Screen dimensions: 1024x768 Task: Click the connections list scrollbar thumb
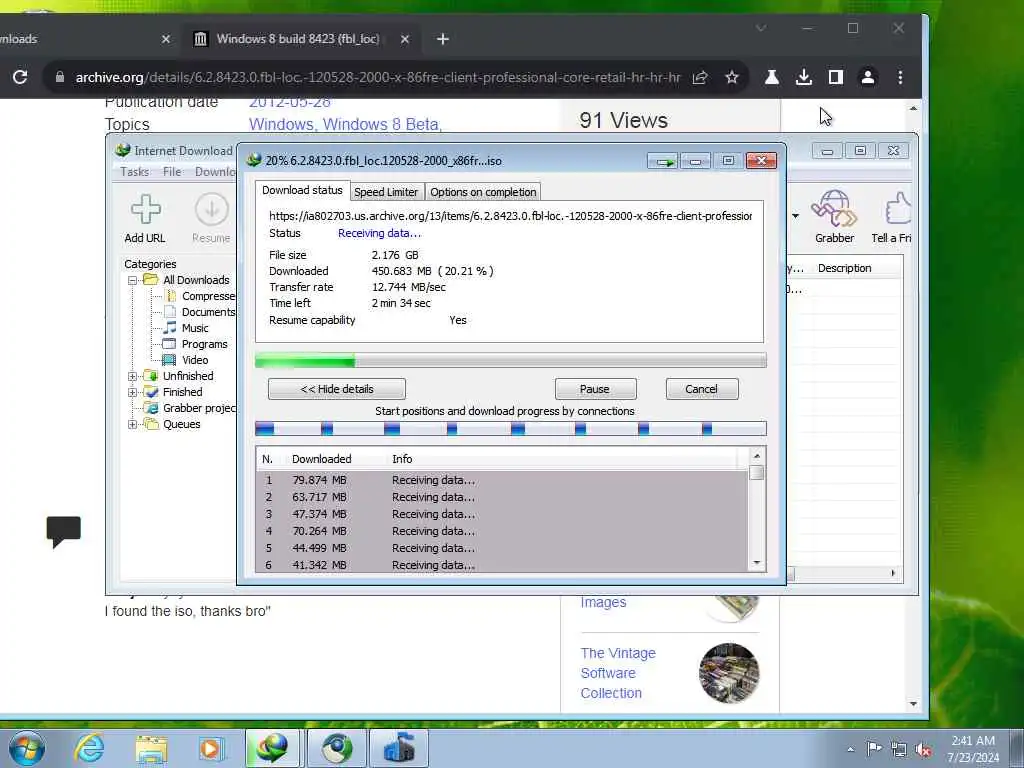tap(756, 472)
